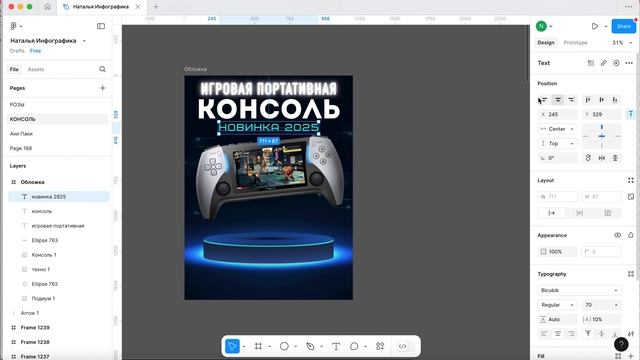The height and width of the screenshot is (360, 640).
Task: Select the Move tool in bottom toolbar
Action: tap(232, 346)
